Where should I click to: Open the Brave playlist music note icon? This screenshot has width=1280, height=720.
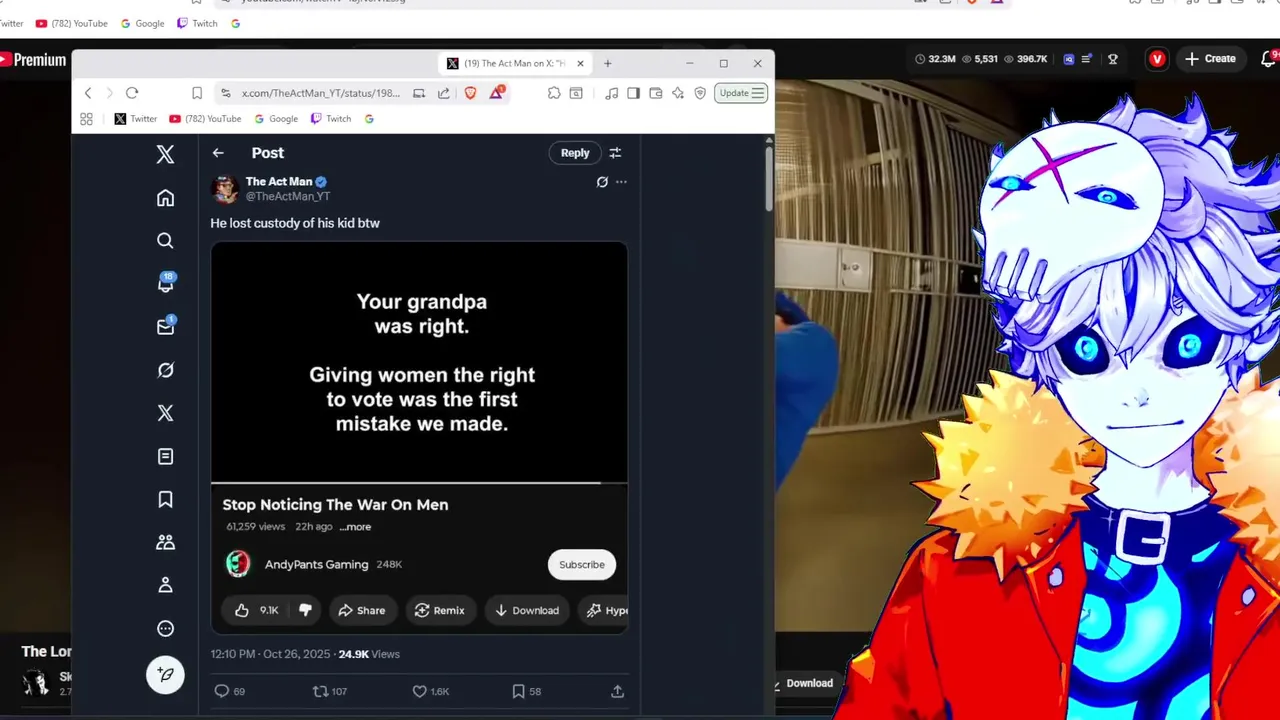(611, 93)
